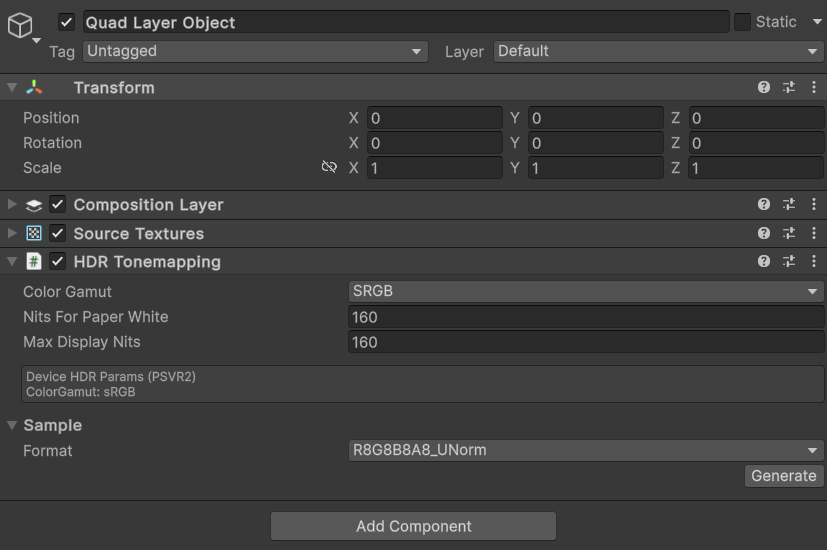Click the GameObject cube icon
Viewport: 827px width, 550px height.
[x=20, y=26]
